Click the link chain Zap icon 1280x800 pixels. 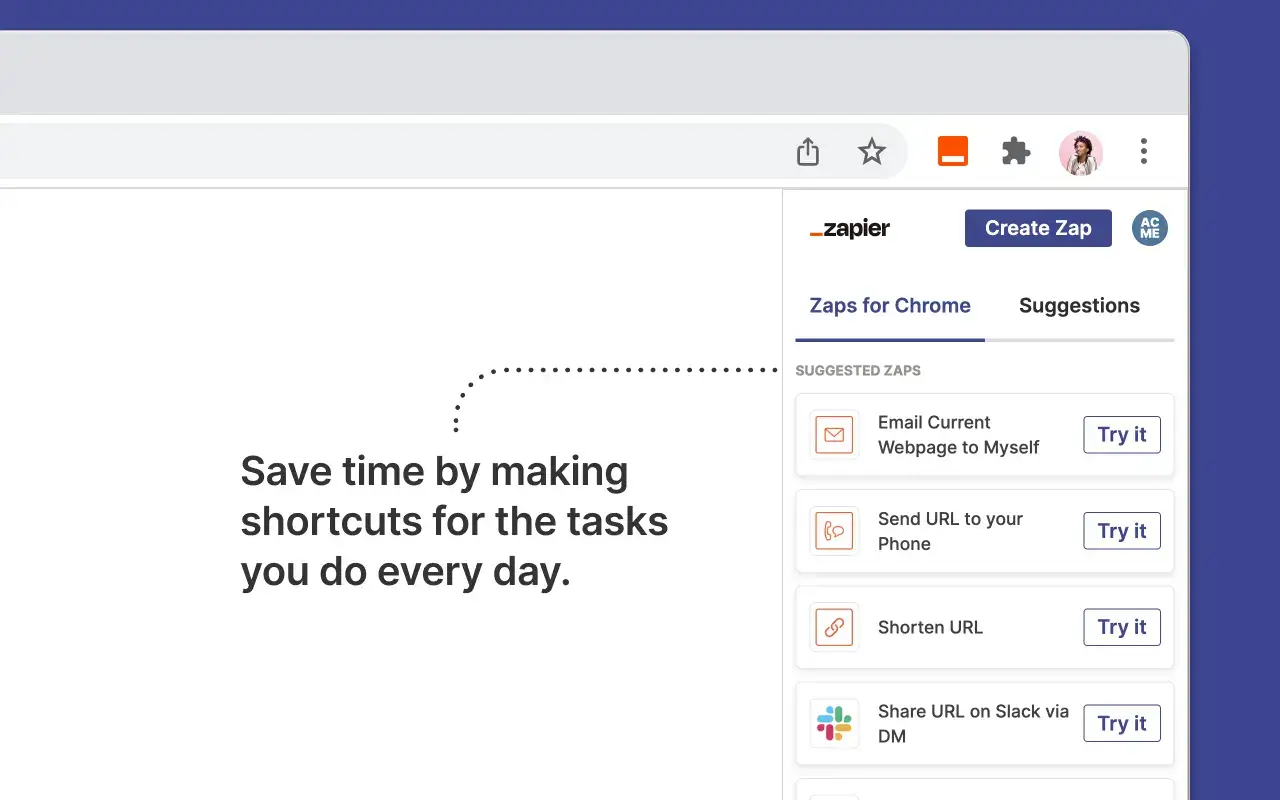(x=834, y=627)
